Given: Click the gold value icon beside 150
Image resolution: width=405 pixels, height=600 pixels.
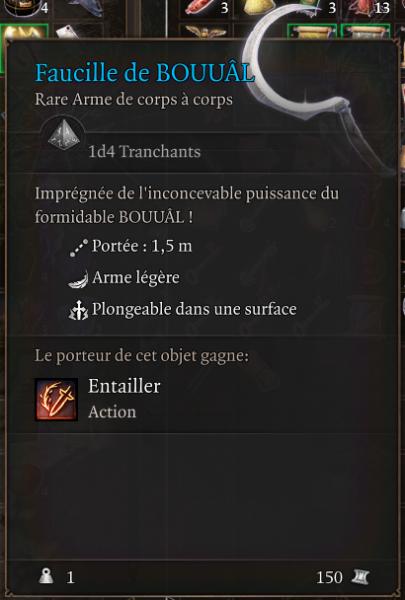Looking at the screenshot, I should coord(360,577).
